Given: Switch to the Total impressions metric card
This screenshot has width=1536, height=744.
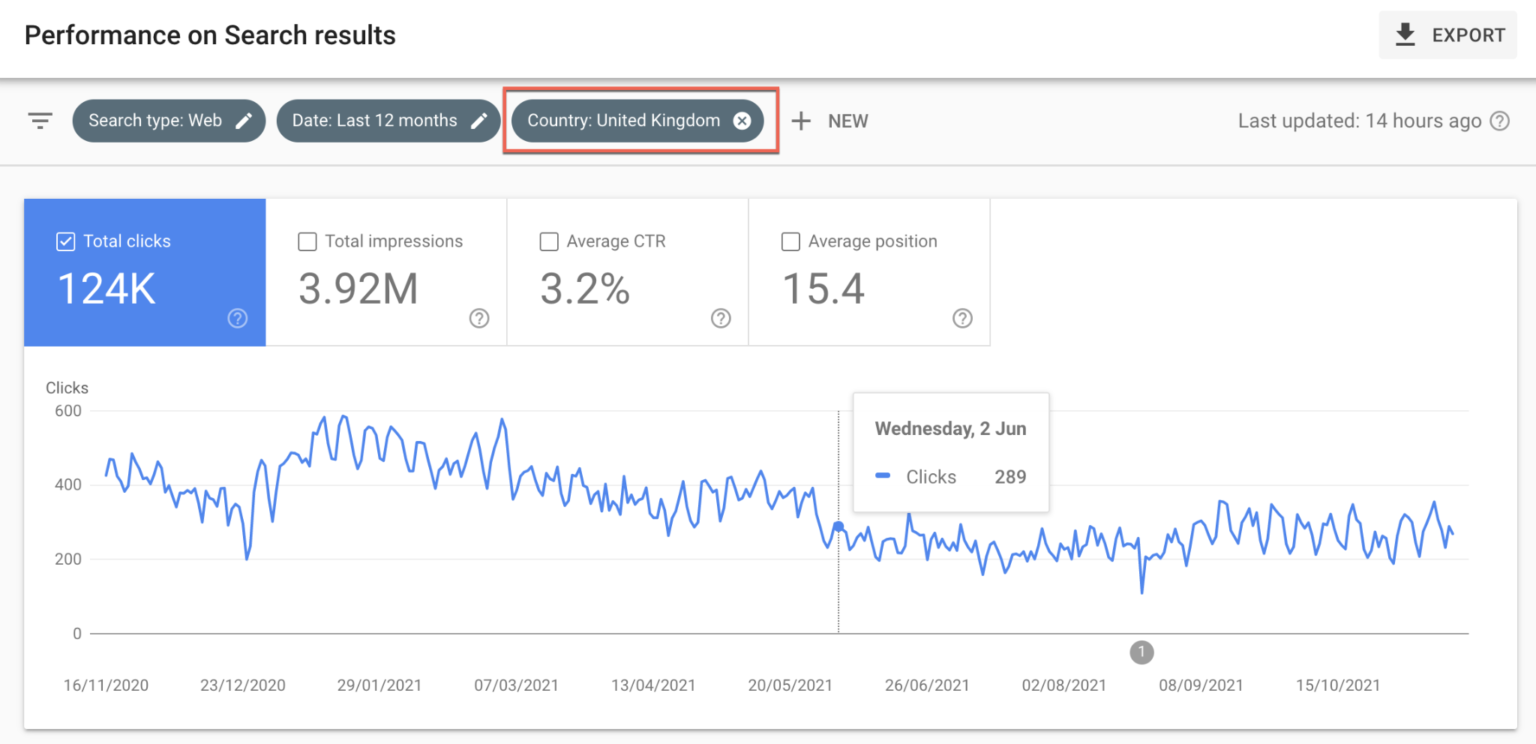Looking at the screenshot, I should [386, 272].
